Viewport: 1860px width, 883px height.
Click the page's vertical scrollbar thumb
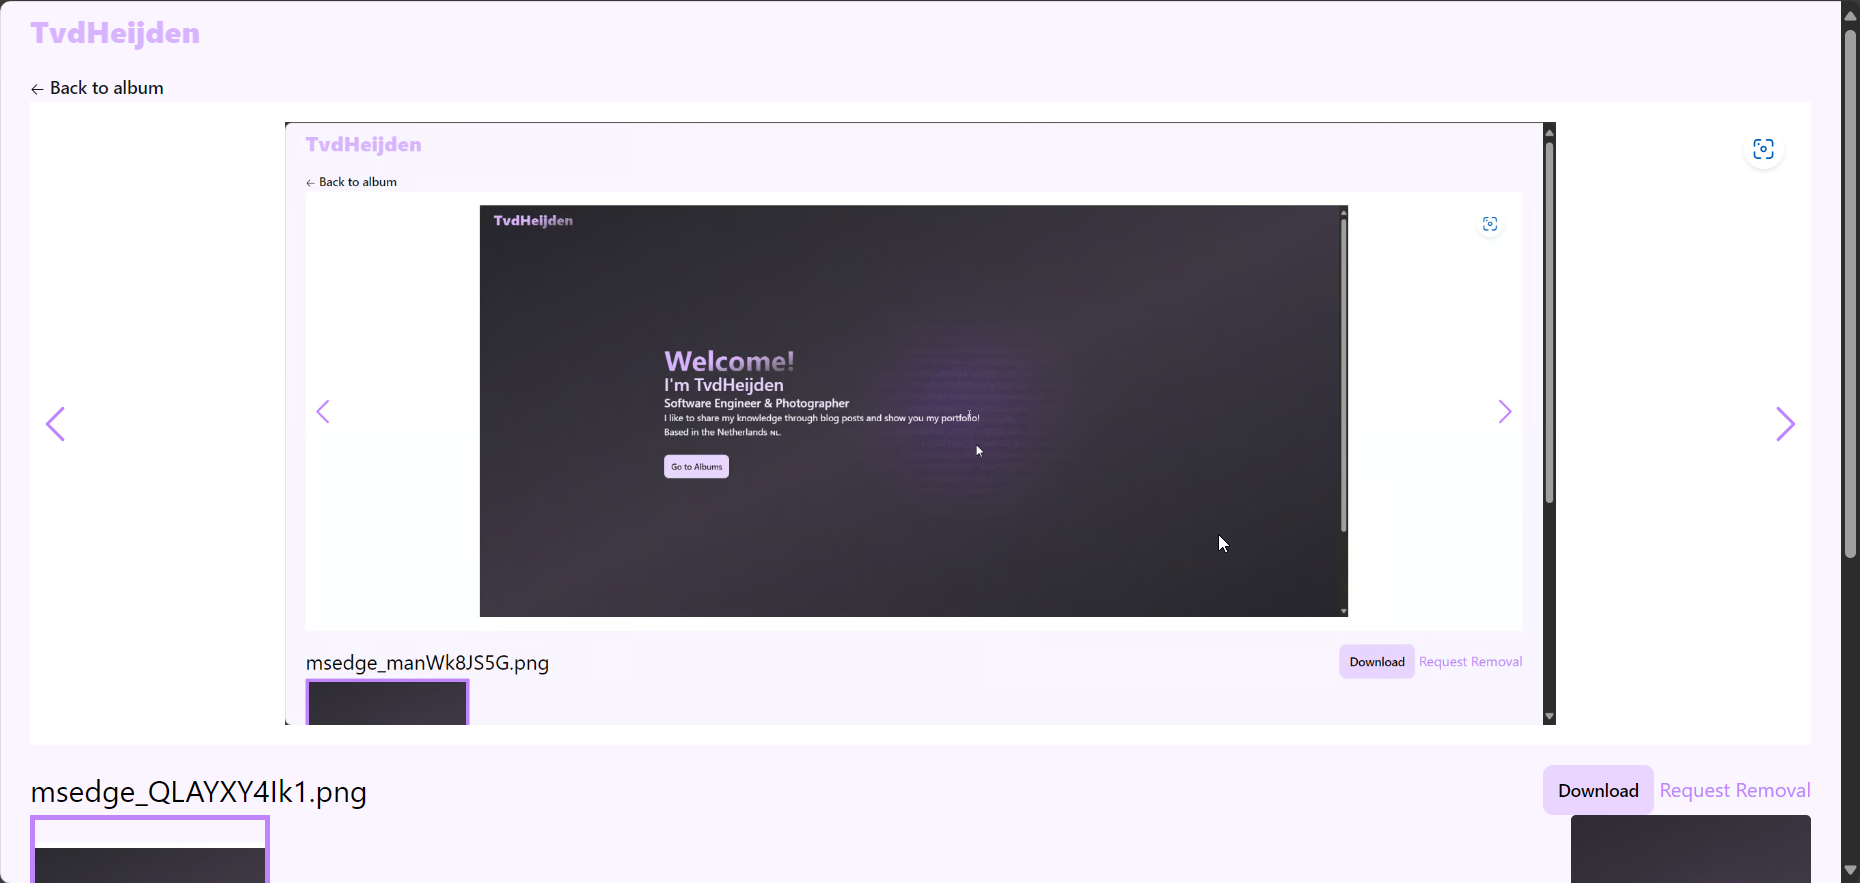click(1850, 290)
